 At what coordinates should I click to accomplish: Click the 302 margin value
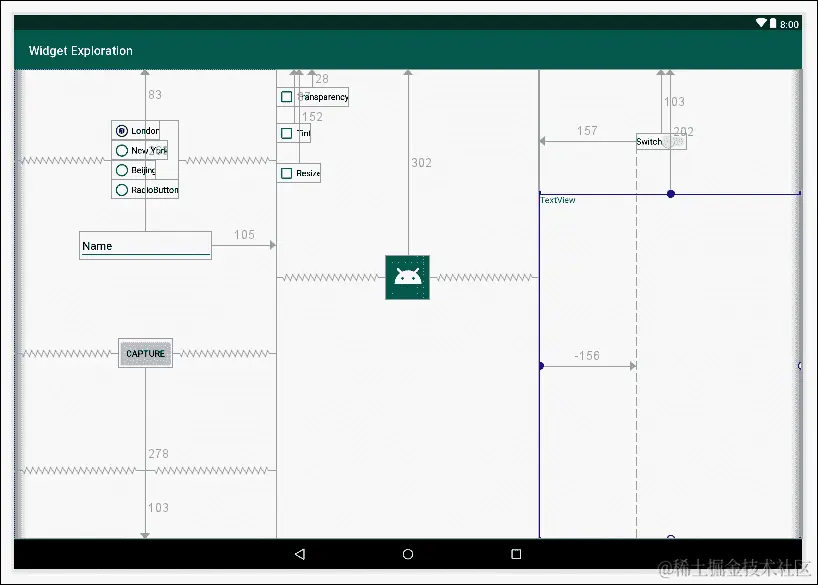[422, 163]
